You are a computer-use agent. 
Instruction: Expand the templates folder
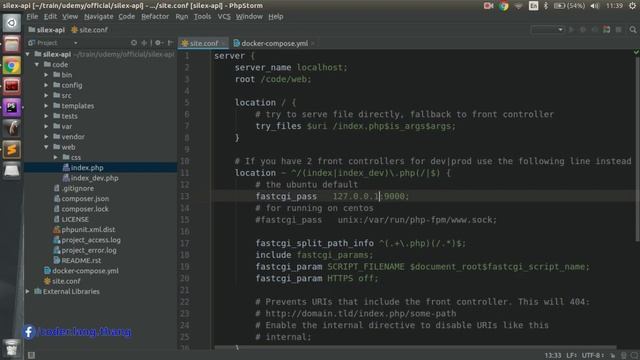(x=46, y=106)
